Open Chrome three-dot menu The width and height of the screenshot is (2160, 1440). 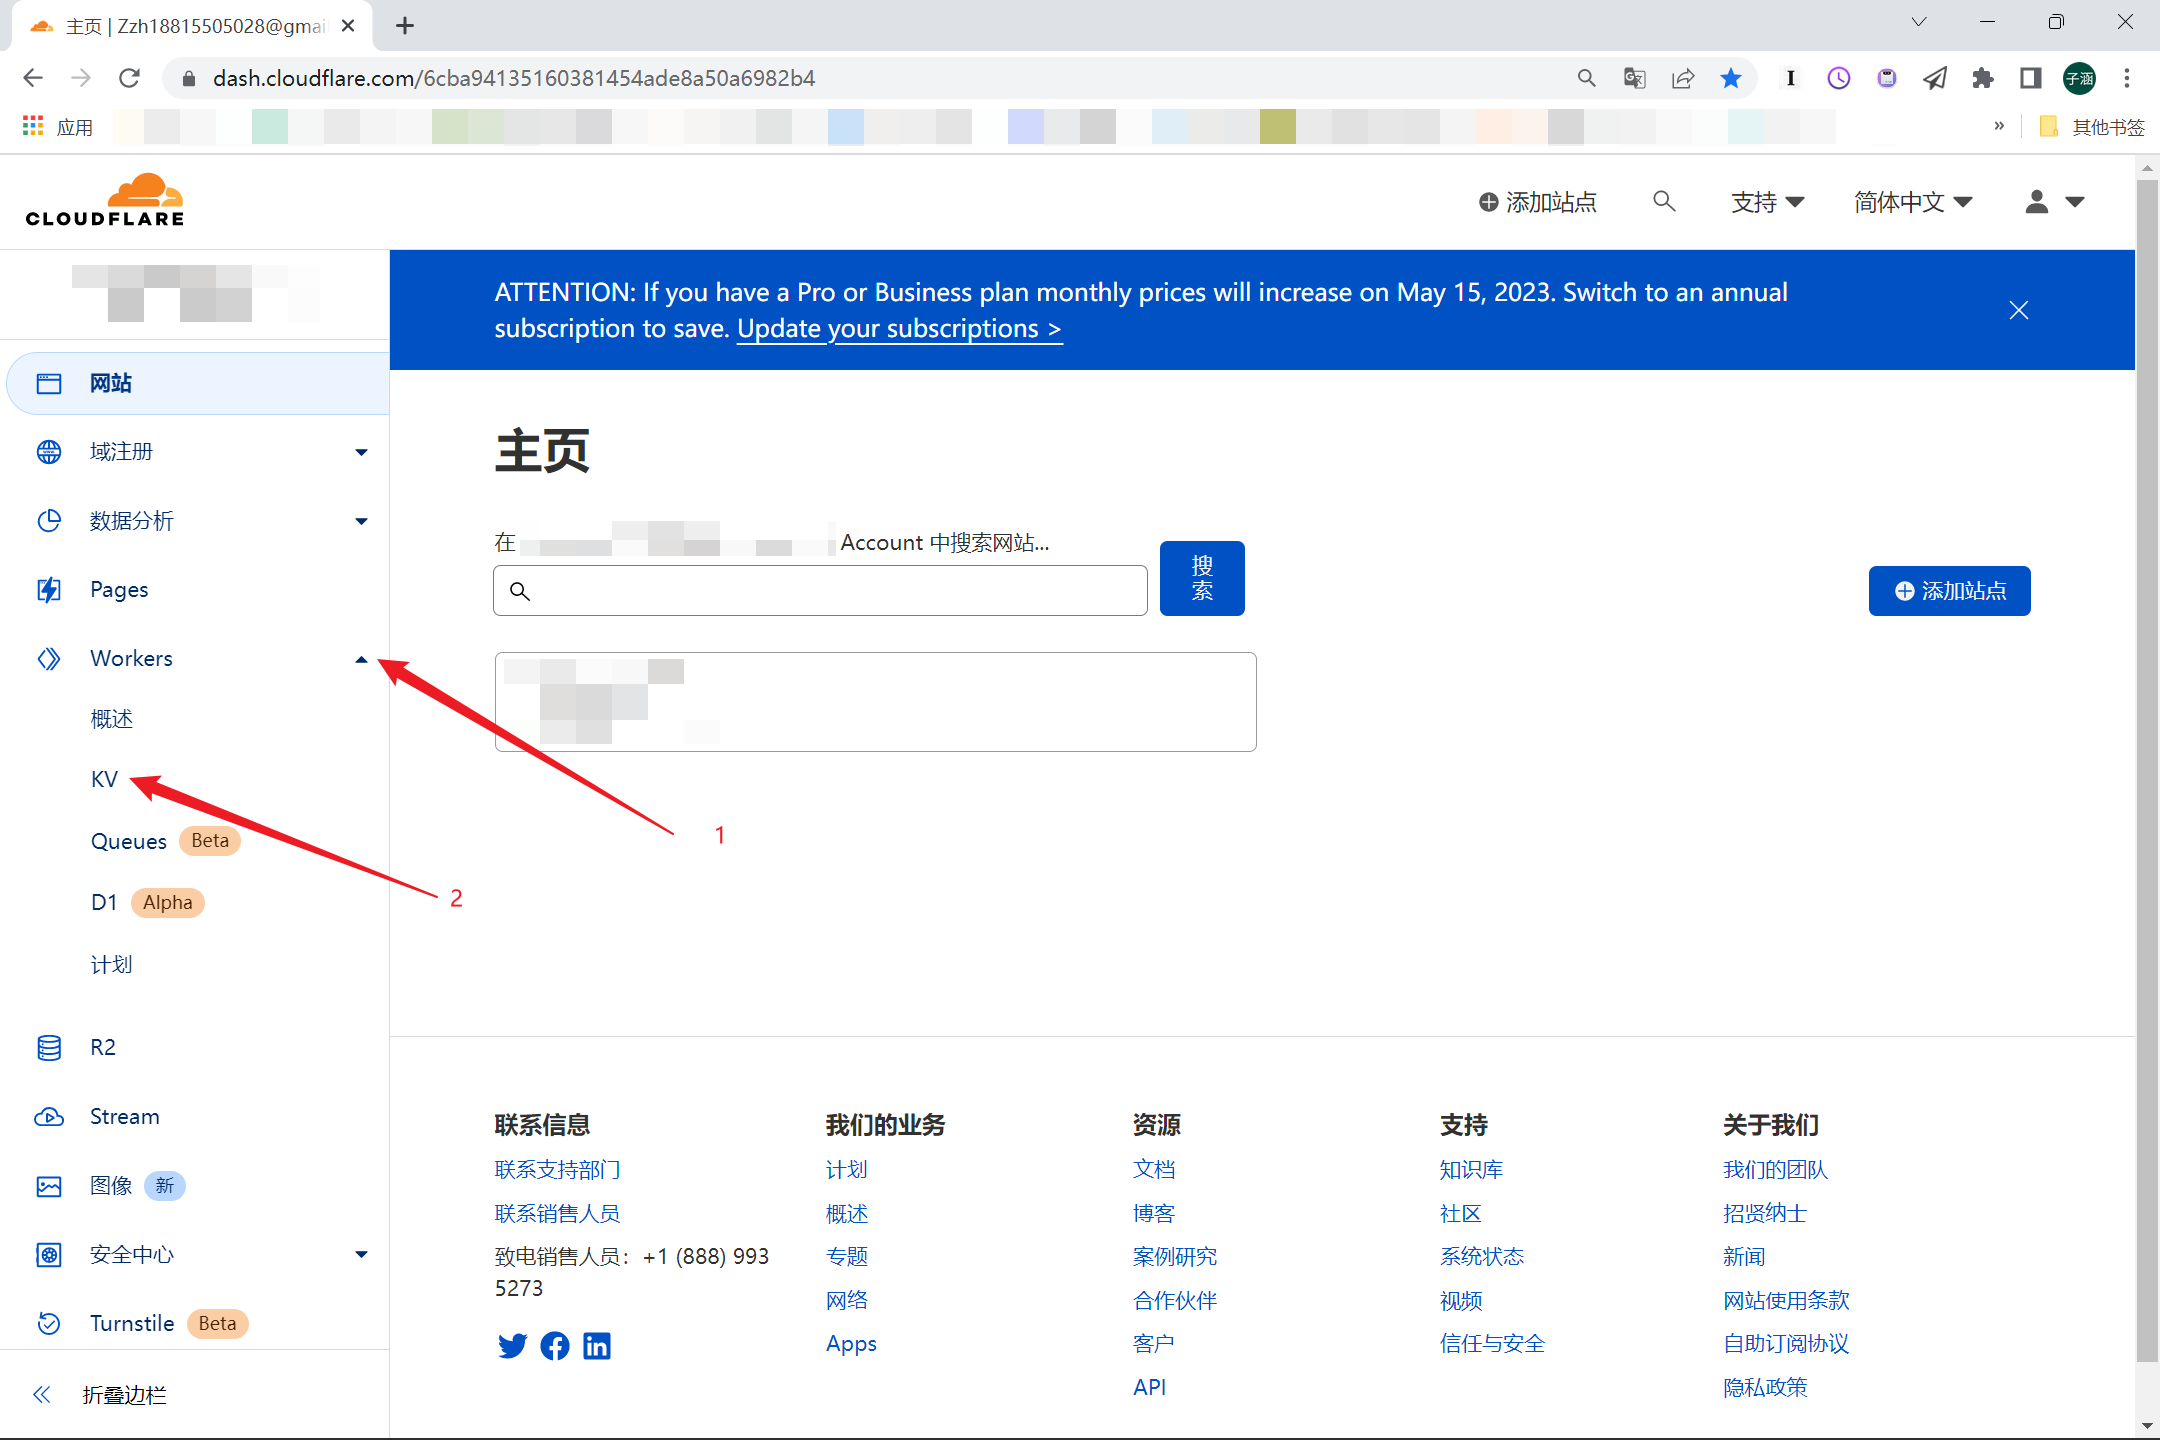point(2127,78)
